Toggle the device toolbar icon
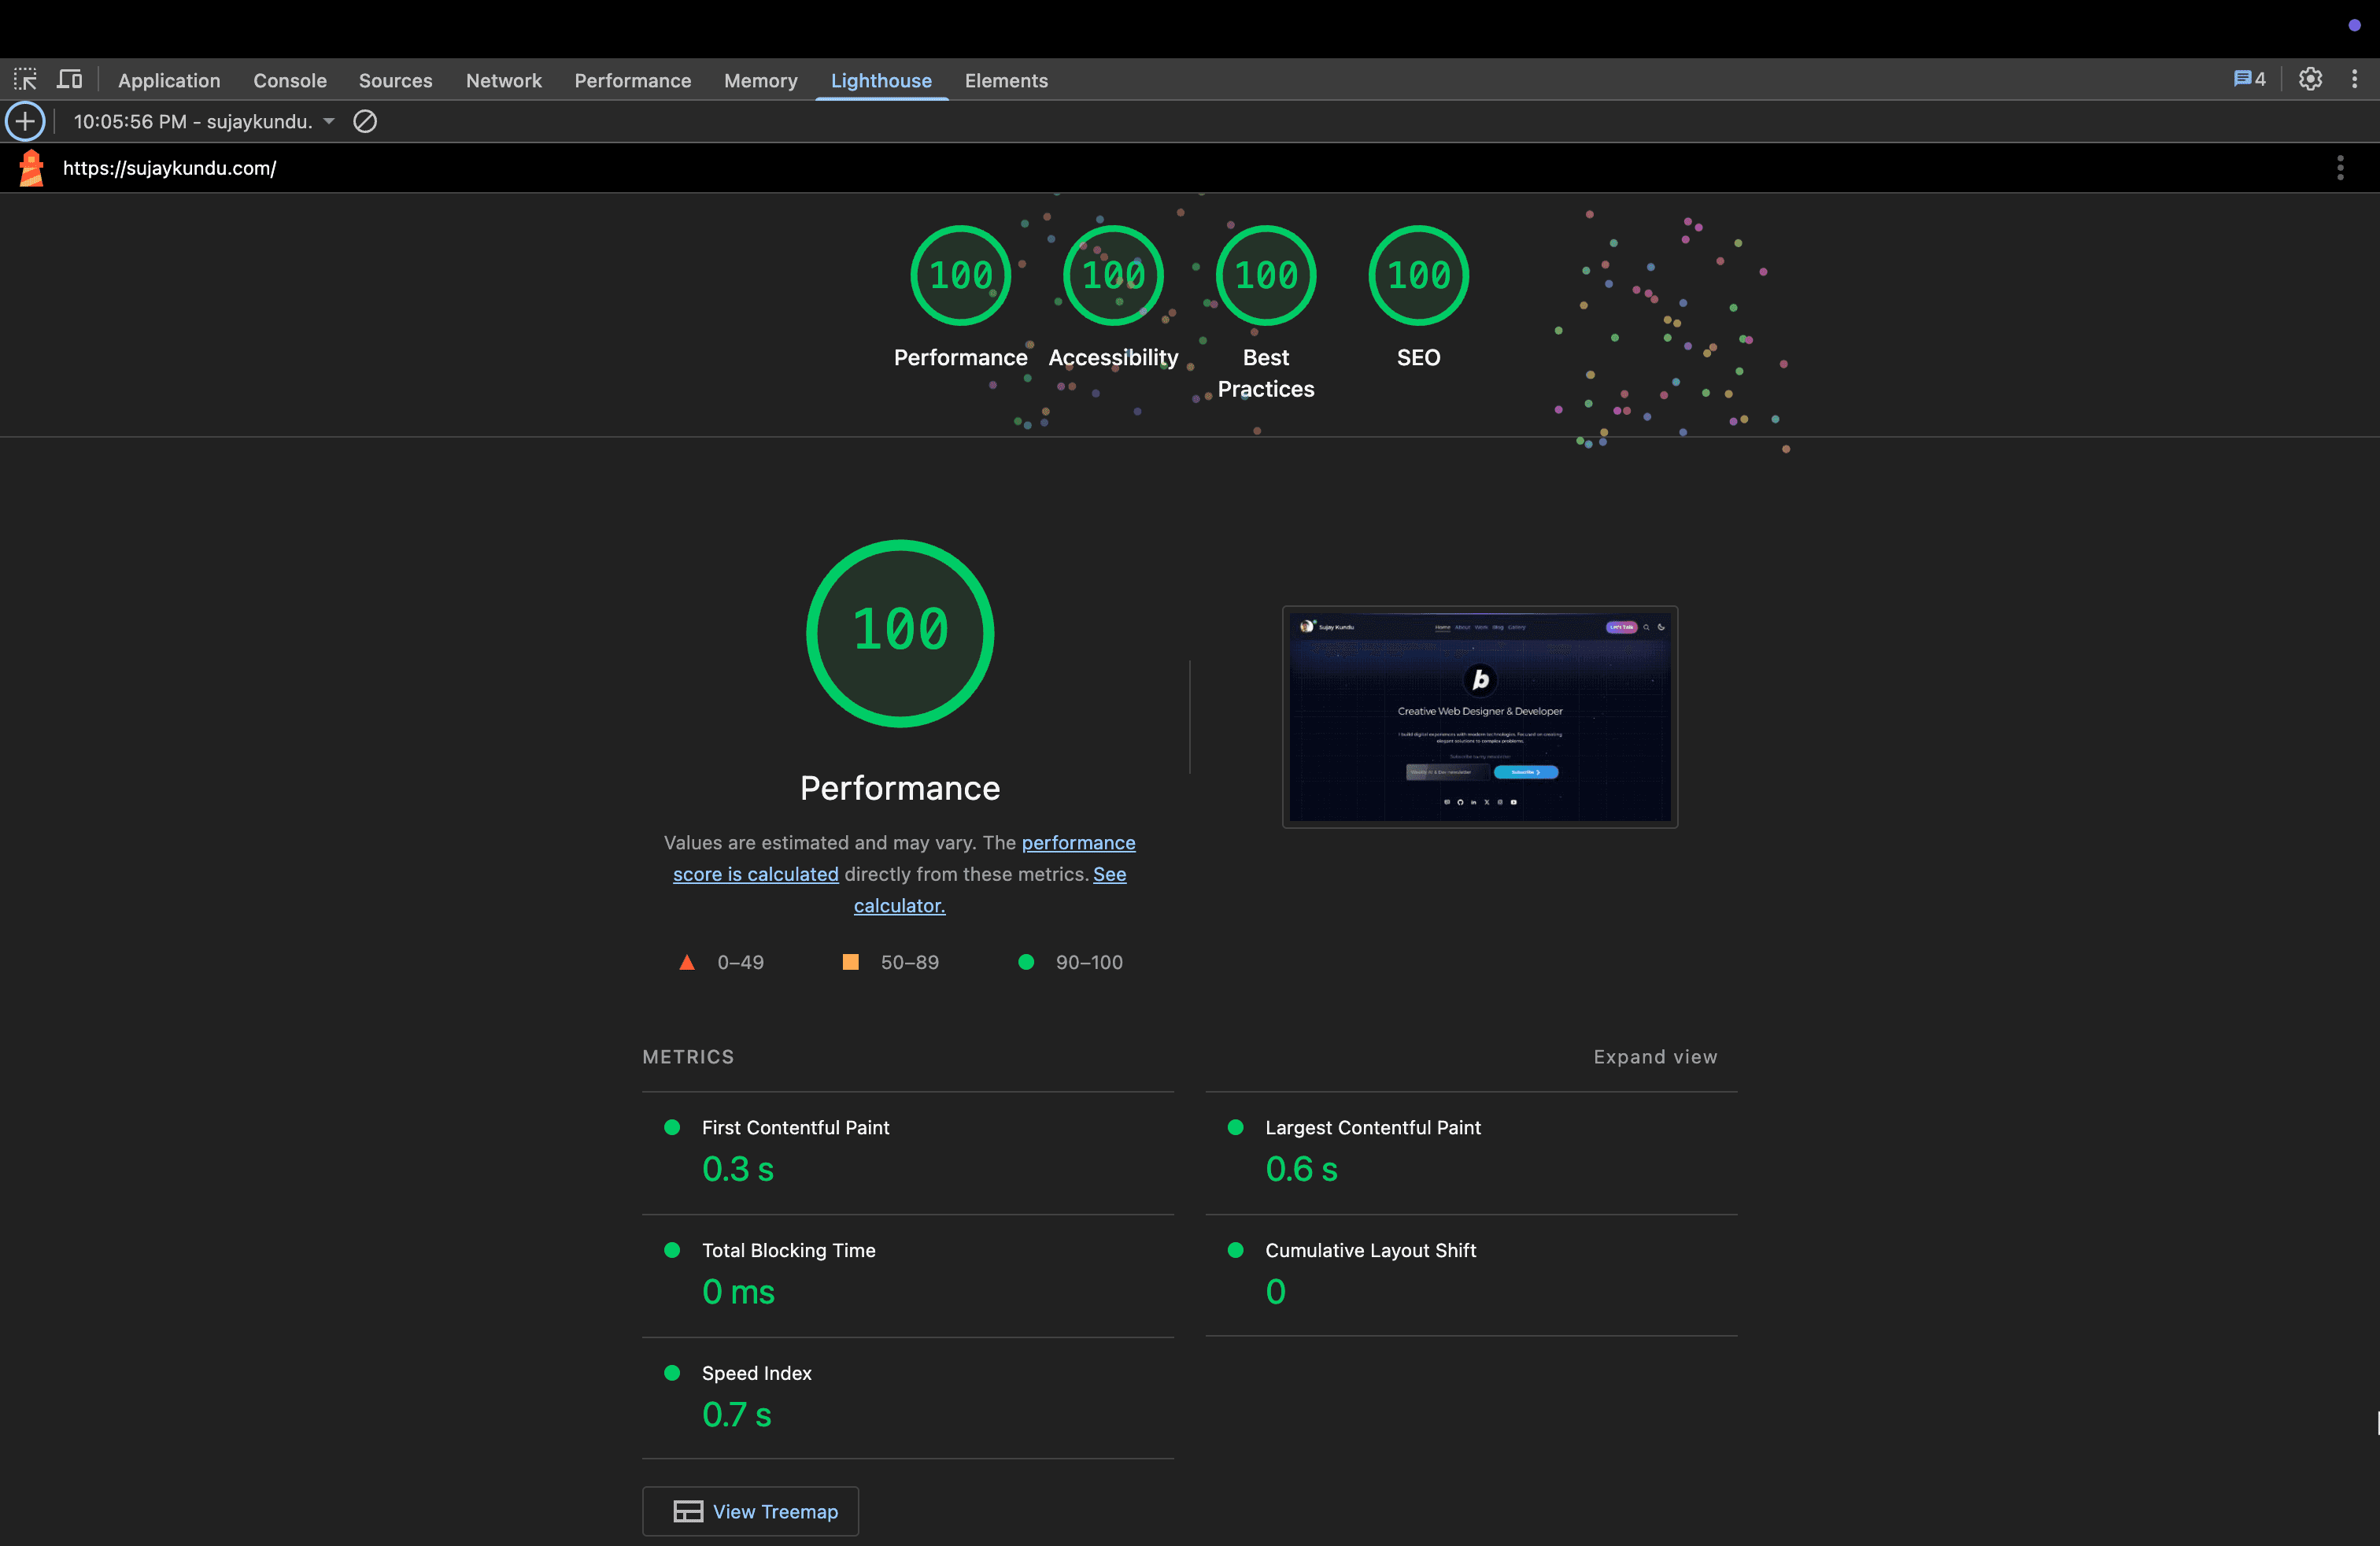The width and height of the screenshot is (2380, 1546). pyautogui.click(x=69, y=79)
